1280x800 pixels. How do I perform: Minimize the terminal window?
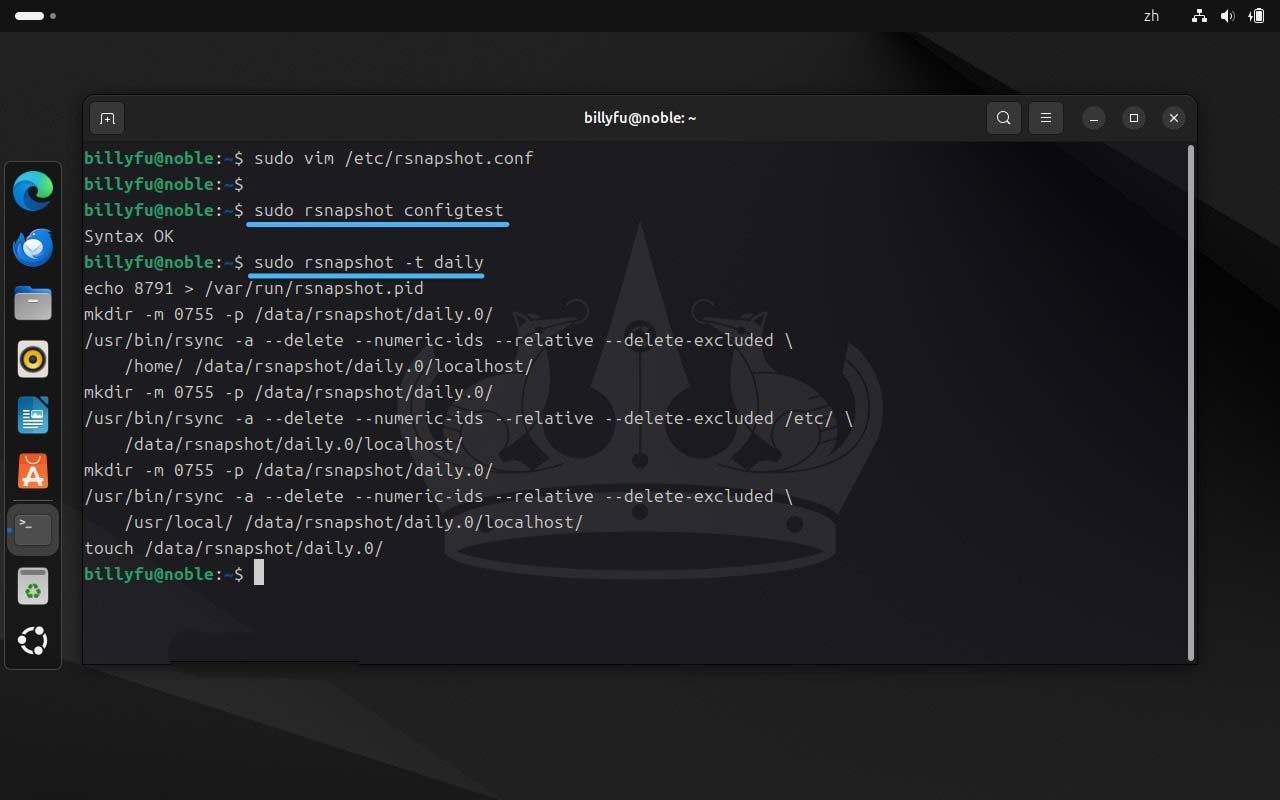pos(1094,118)
